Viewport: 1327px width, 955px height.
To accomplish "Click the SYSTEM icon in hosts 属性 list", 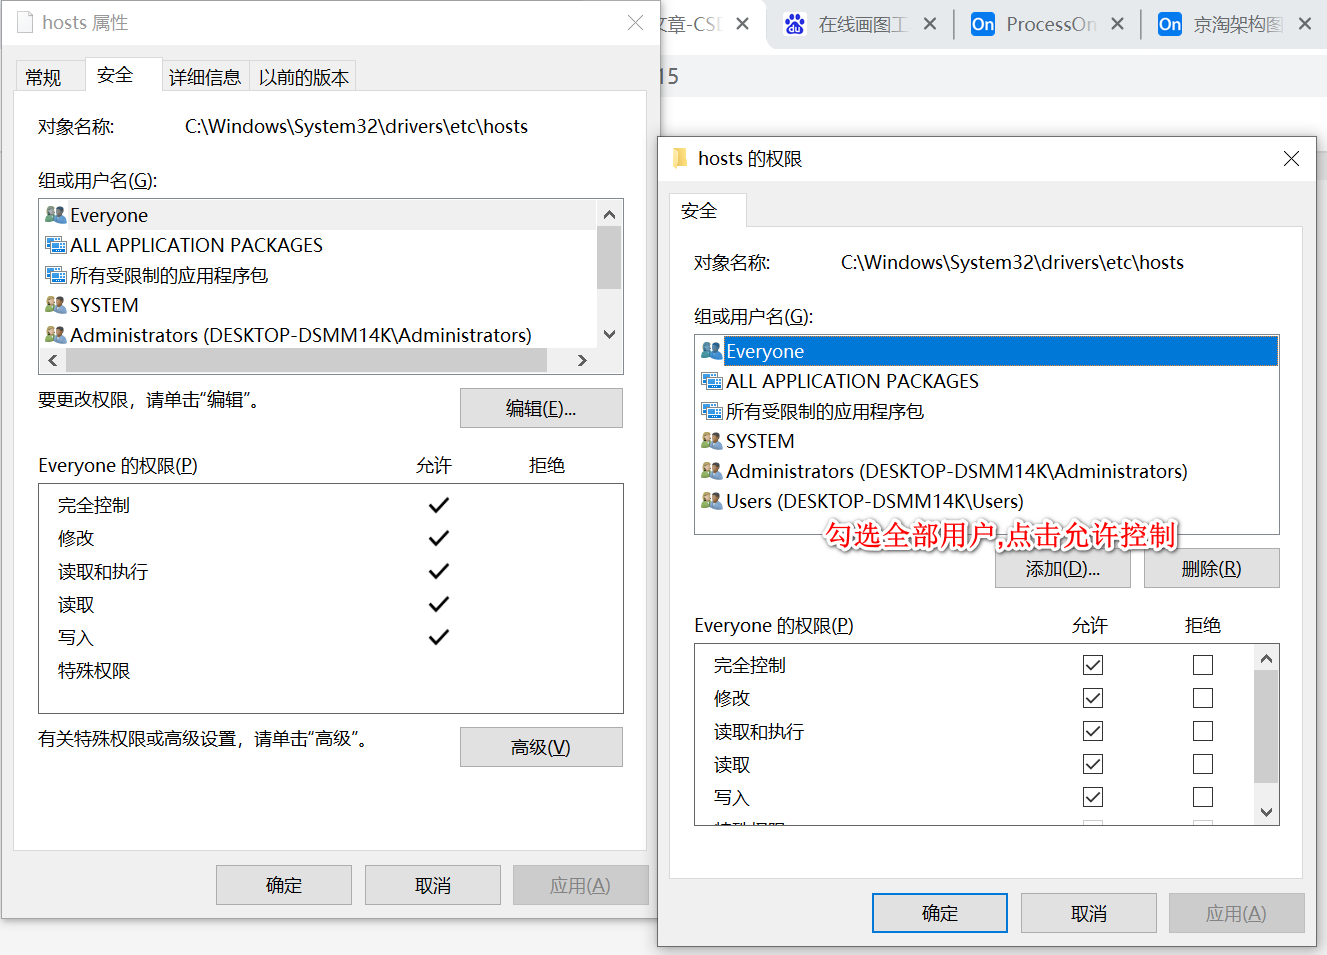I will pyautogui.click(x=55, y=305).
